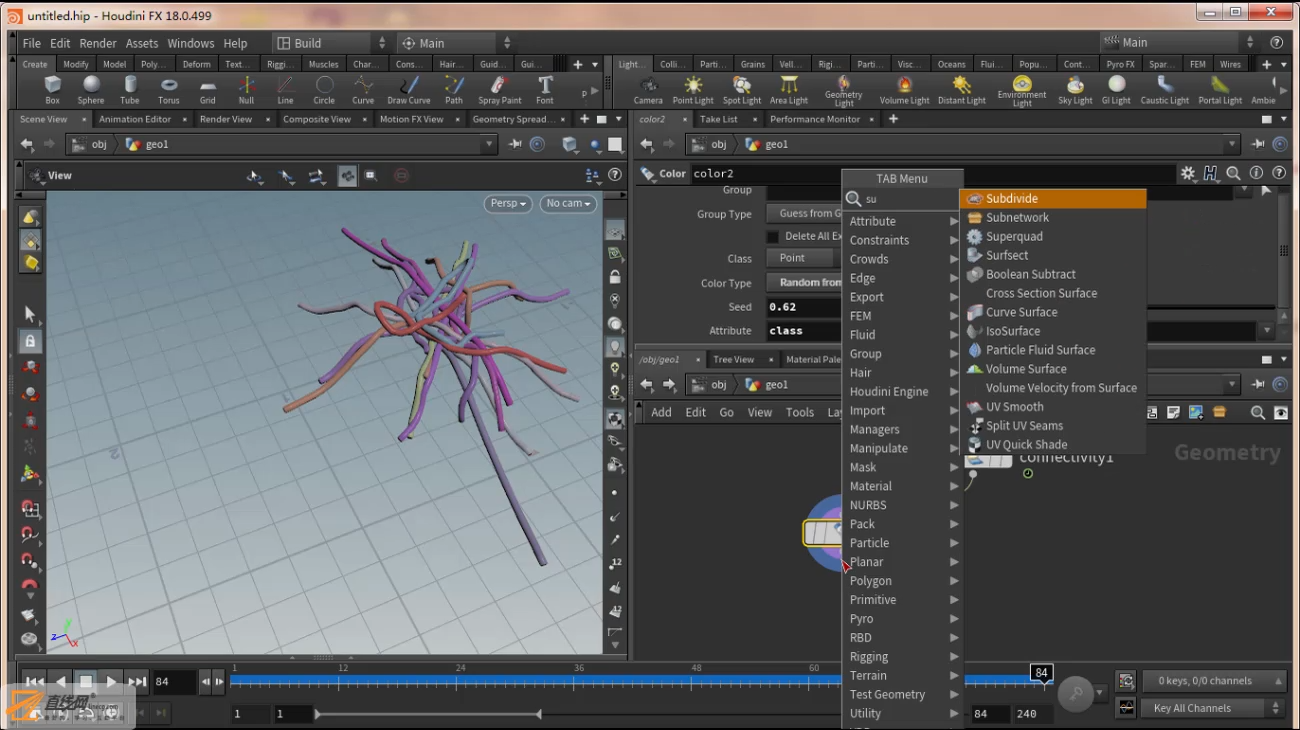
Task: Open the Build desktop dropdown
Action: 331,43
